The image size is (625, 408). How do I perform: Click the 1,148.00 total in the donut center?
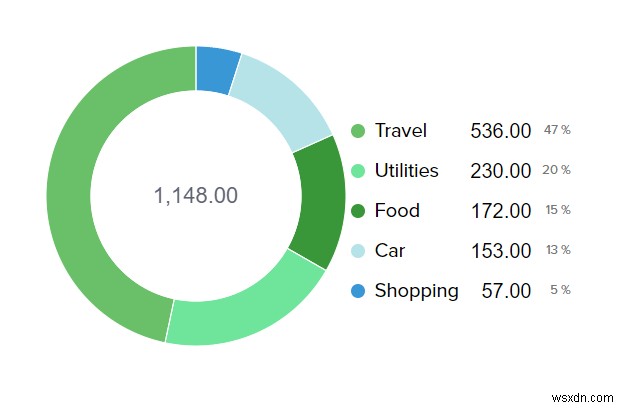tap(196, 196)
